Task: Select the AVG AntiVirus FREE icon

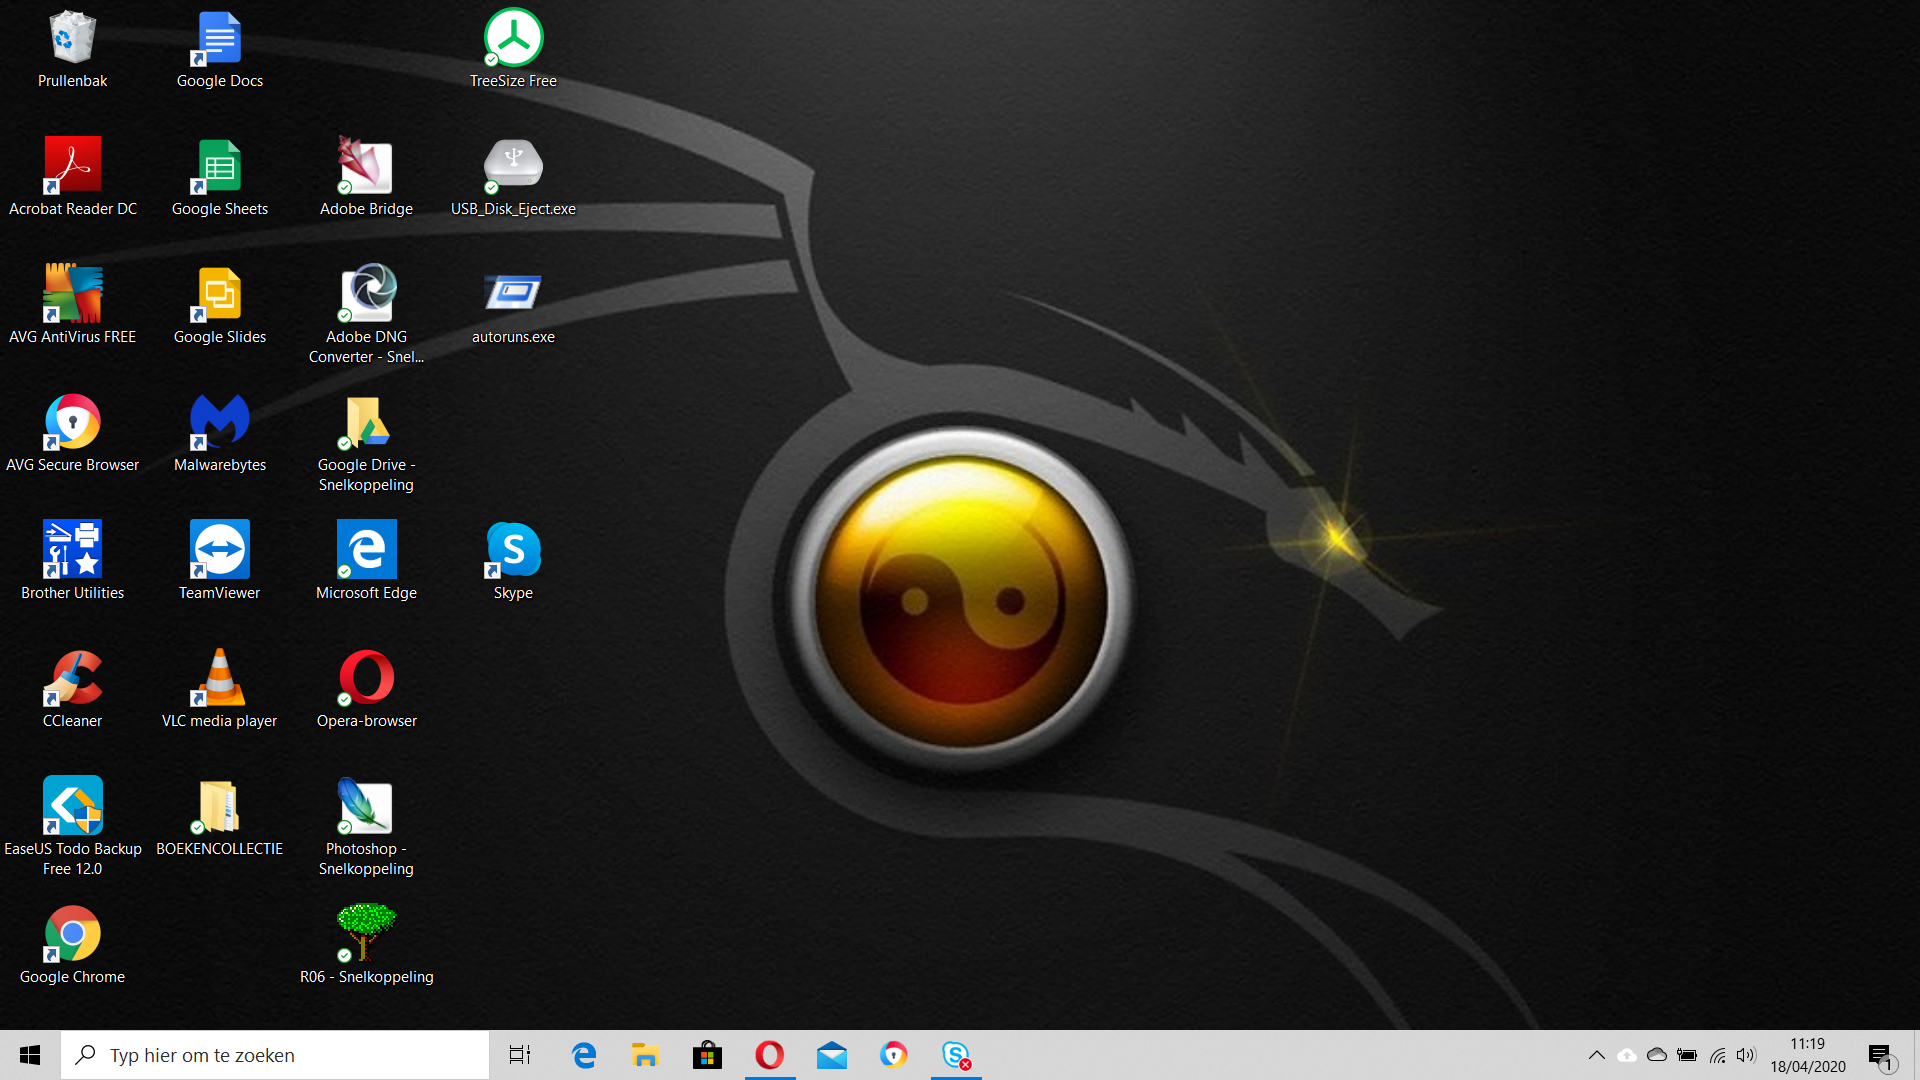Action: [72, 296]
